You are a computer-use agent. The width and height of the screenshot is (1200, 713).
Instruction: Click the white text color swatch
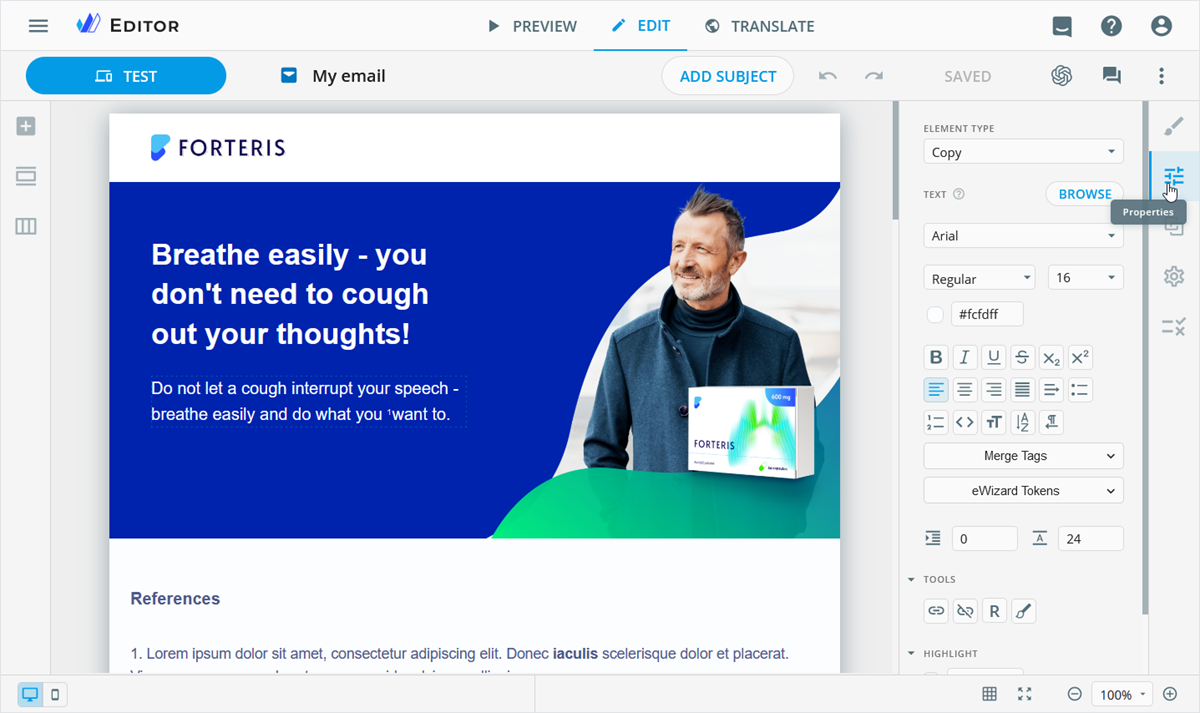pos(935,315)
